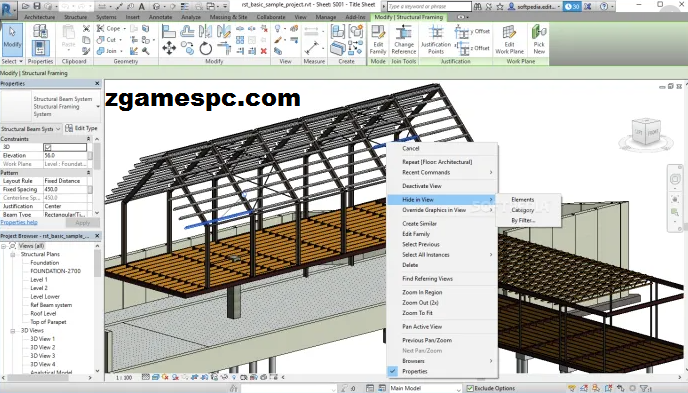Click the favorites star icon in title bar
The image size is (688, 393).
500,7
